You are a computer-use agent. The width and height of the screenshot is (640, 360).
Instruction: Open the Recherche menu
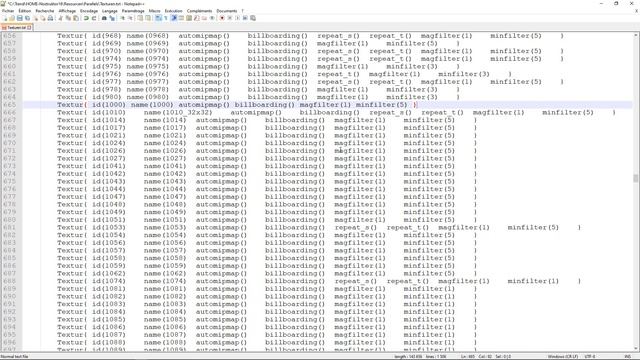pyautogui.click(x=45, y=11)
